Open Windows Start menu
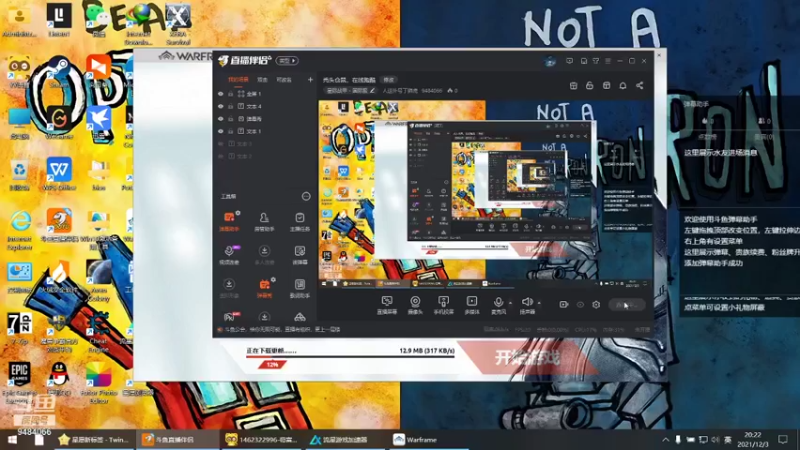 pyautogui.click(x=12, y=440)
